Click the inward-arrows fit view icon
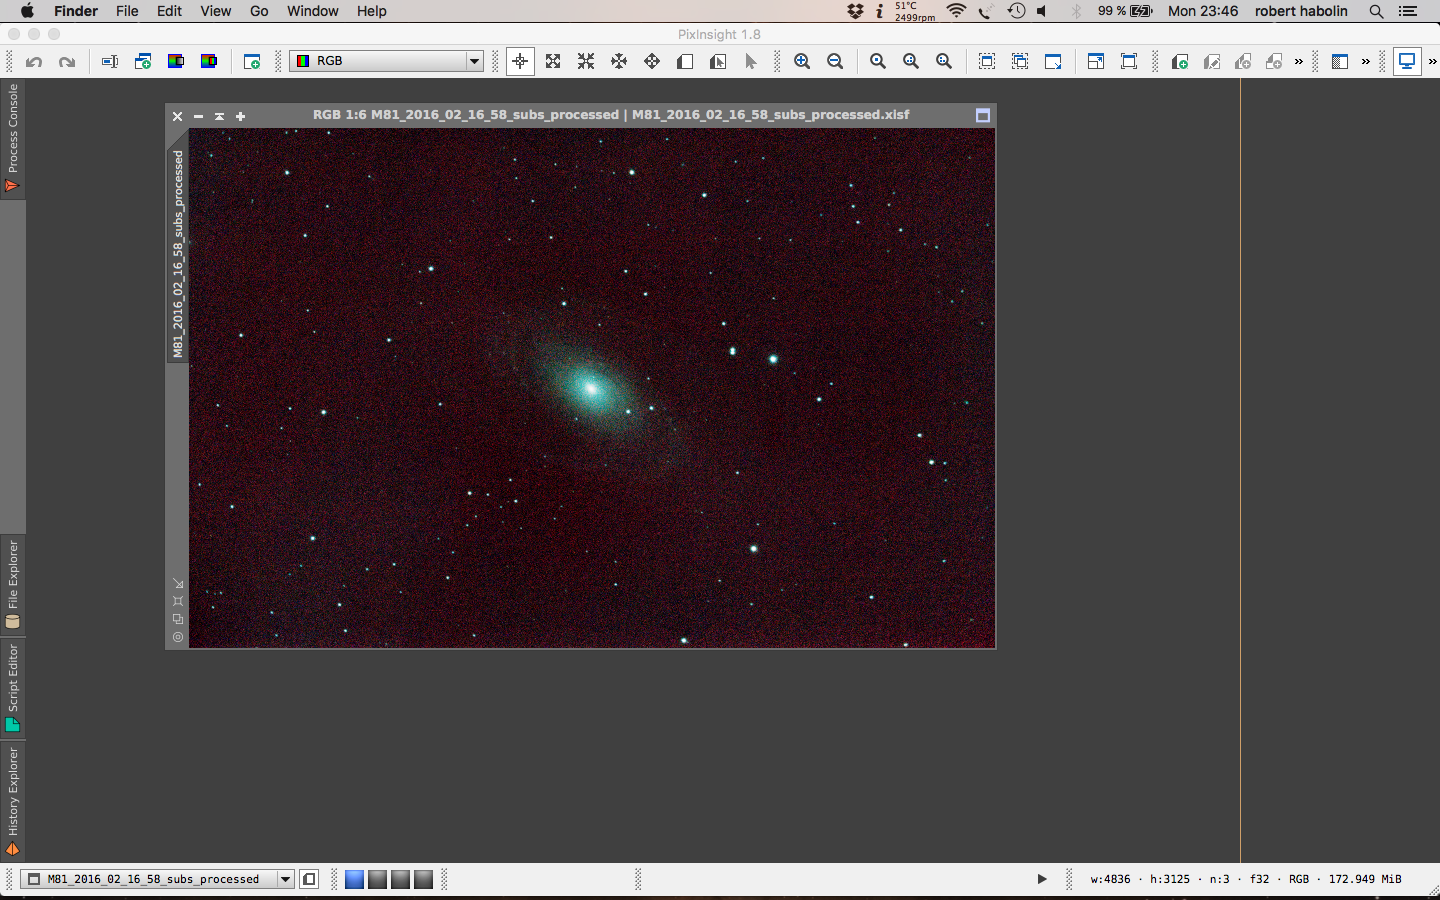 (586, 61)
